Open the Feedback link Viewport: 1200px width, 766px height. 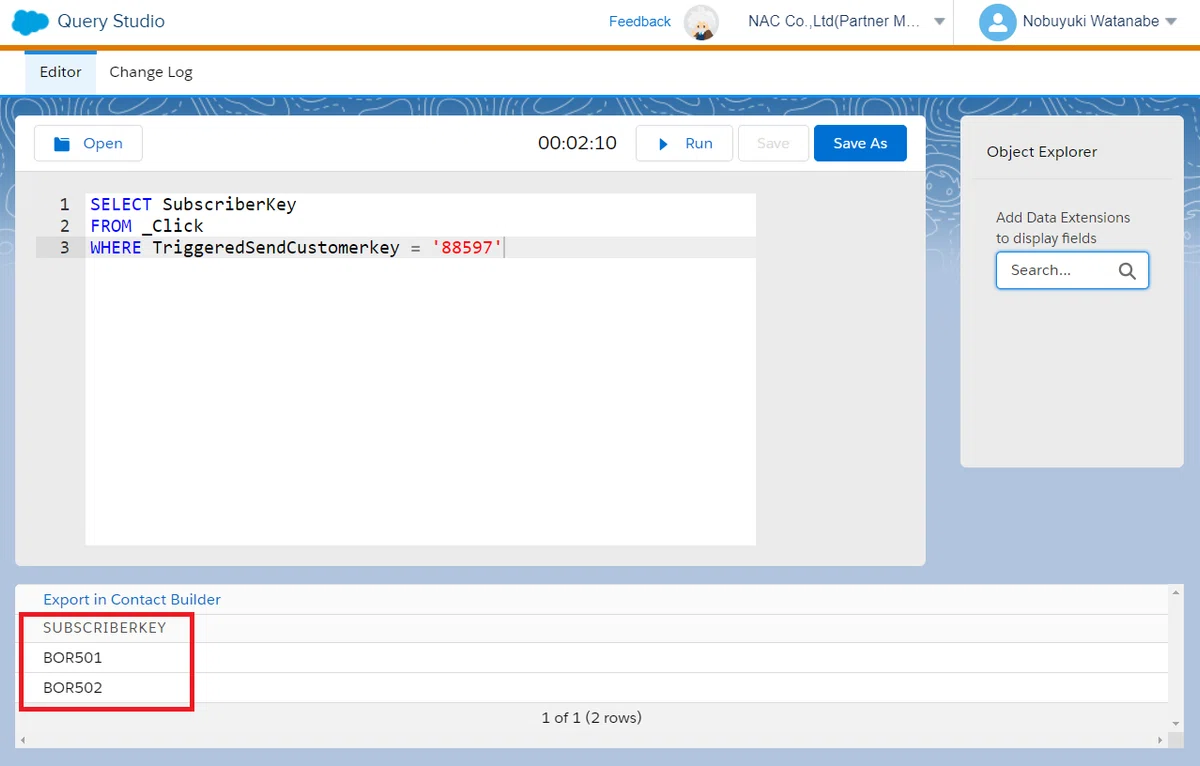tap(640, 21)
